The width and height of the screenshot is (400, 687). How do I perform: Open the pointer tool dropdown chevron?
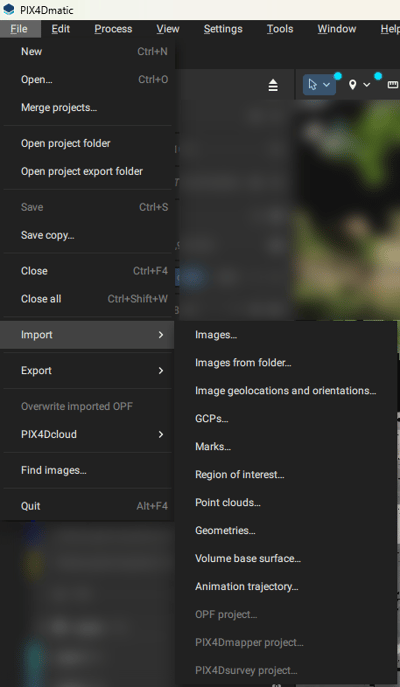326,85
